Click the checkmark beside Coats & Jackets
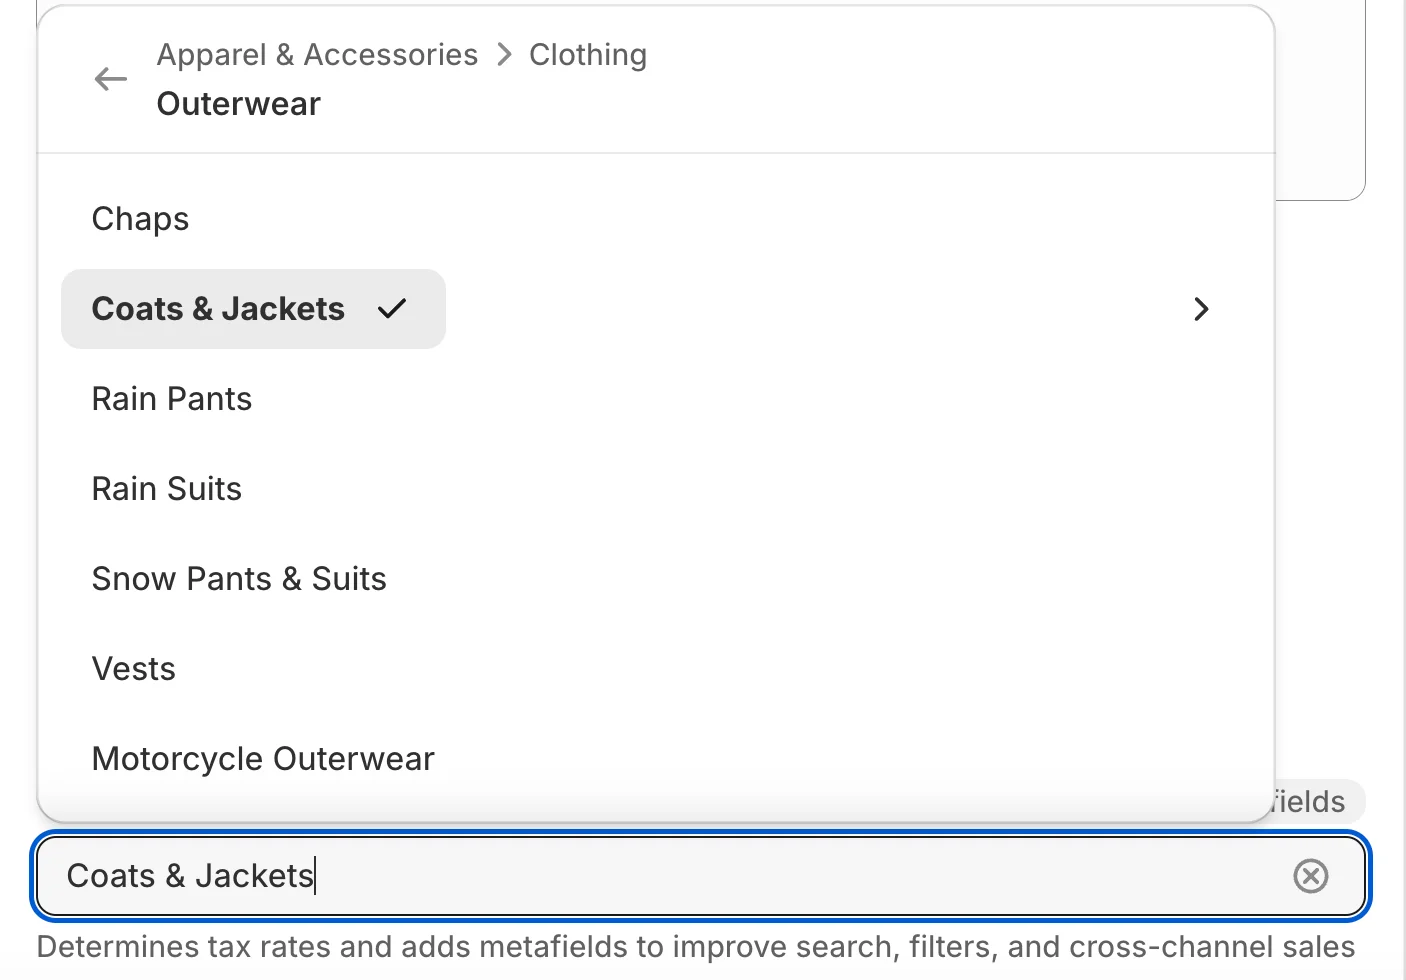 [x=391, y=309]
